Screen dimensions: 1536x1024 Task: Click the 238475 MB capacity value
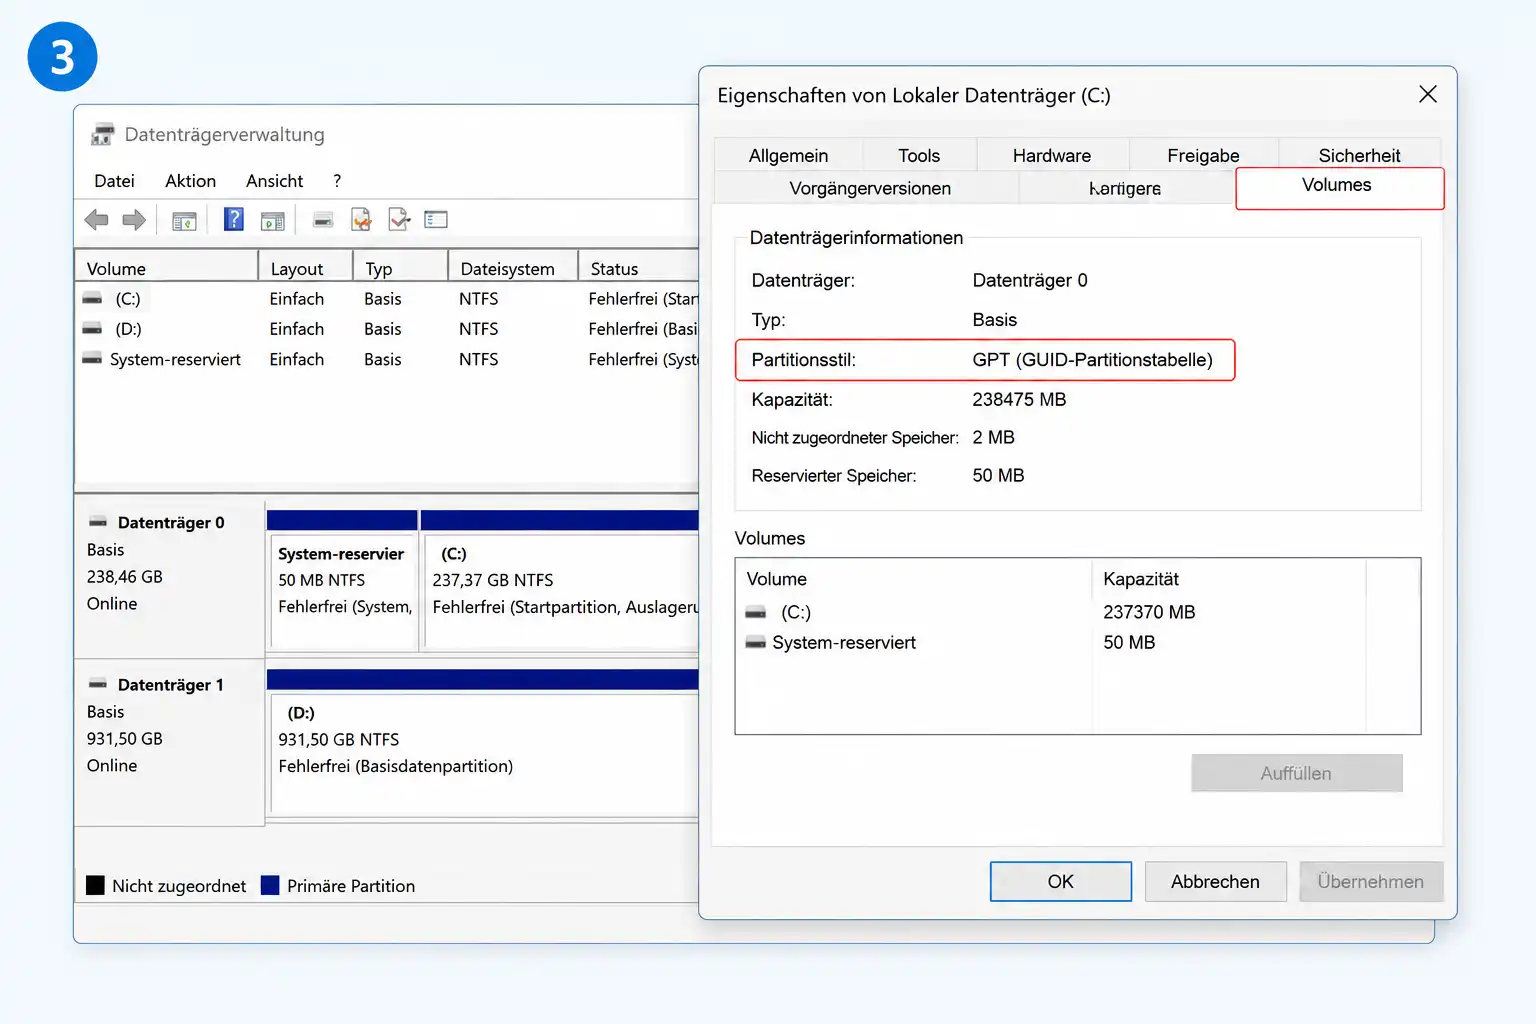[x=1019, y=400]
